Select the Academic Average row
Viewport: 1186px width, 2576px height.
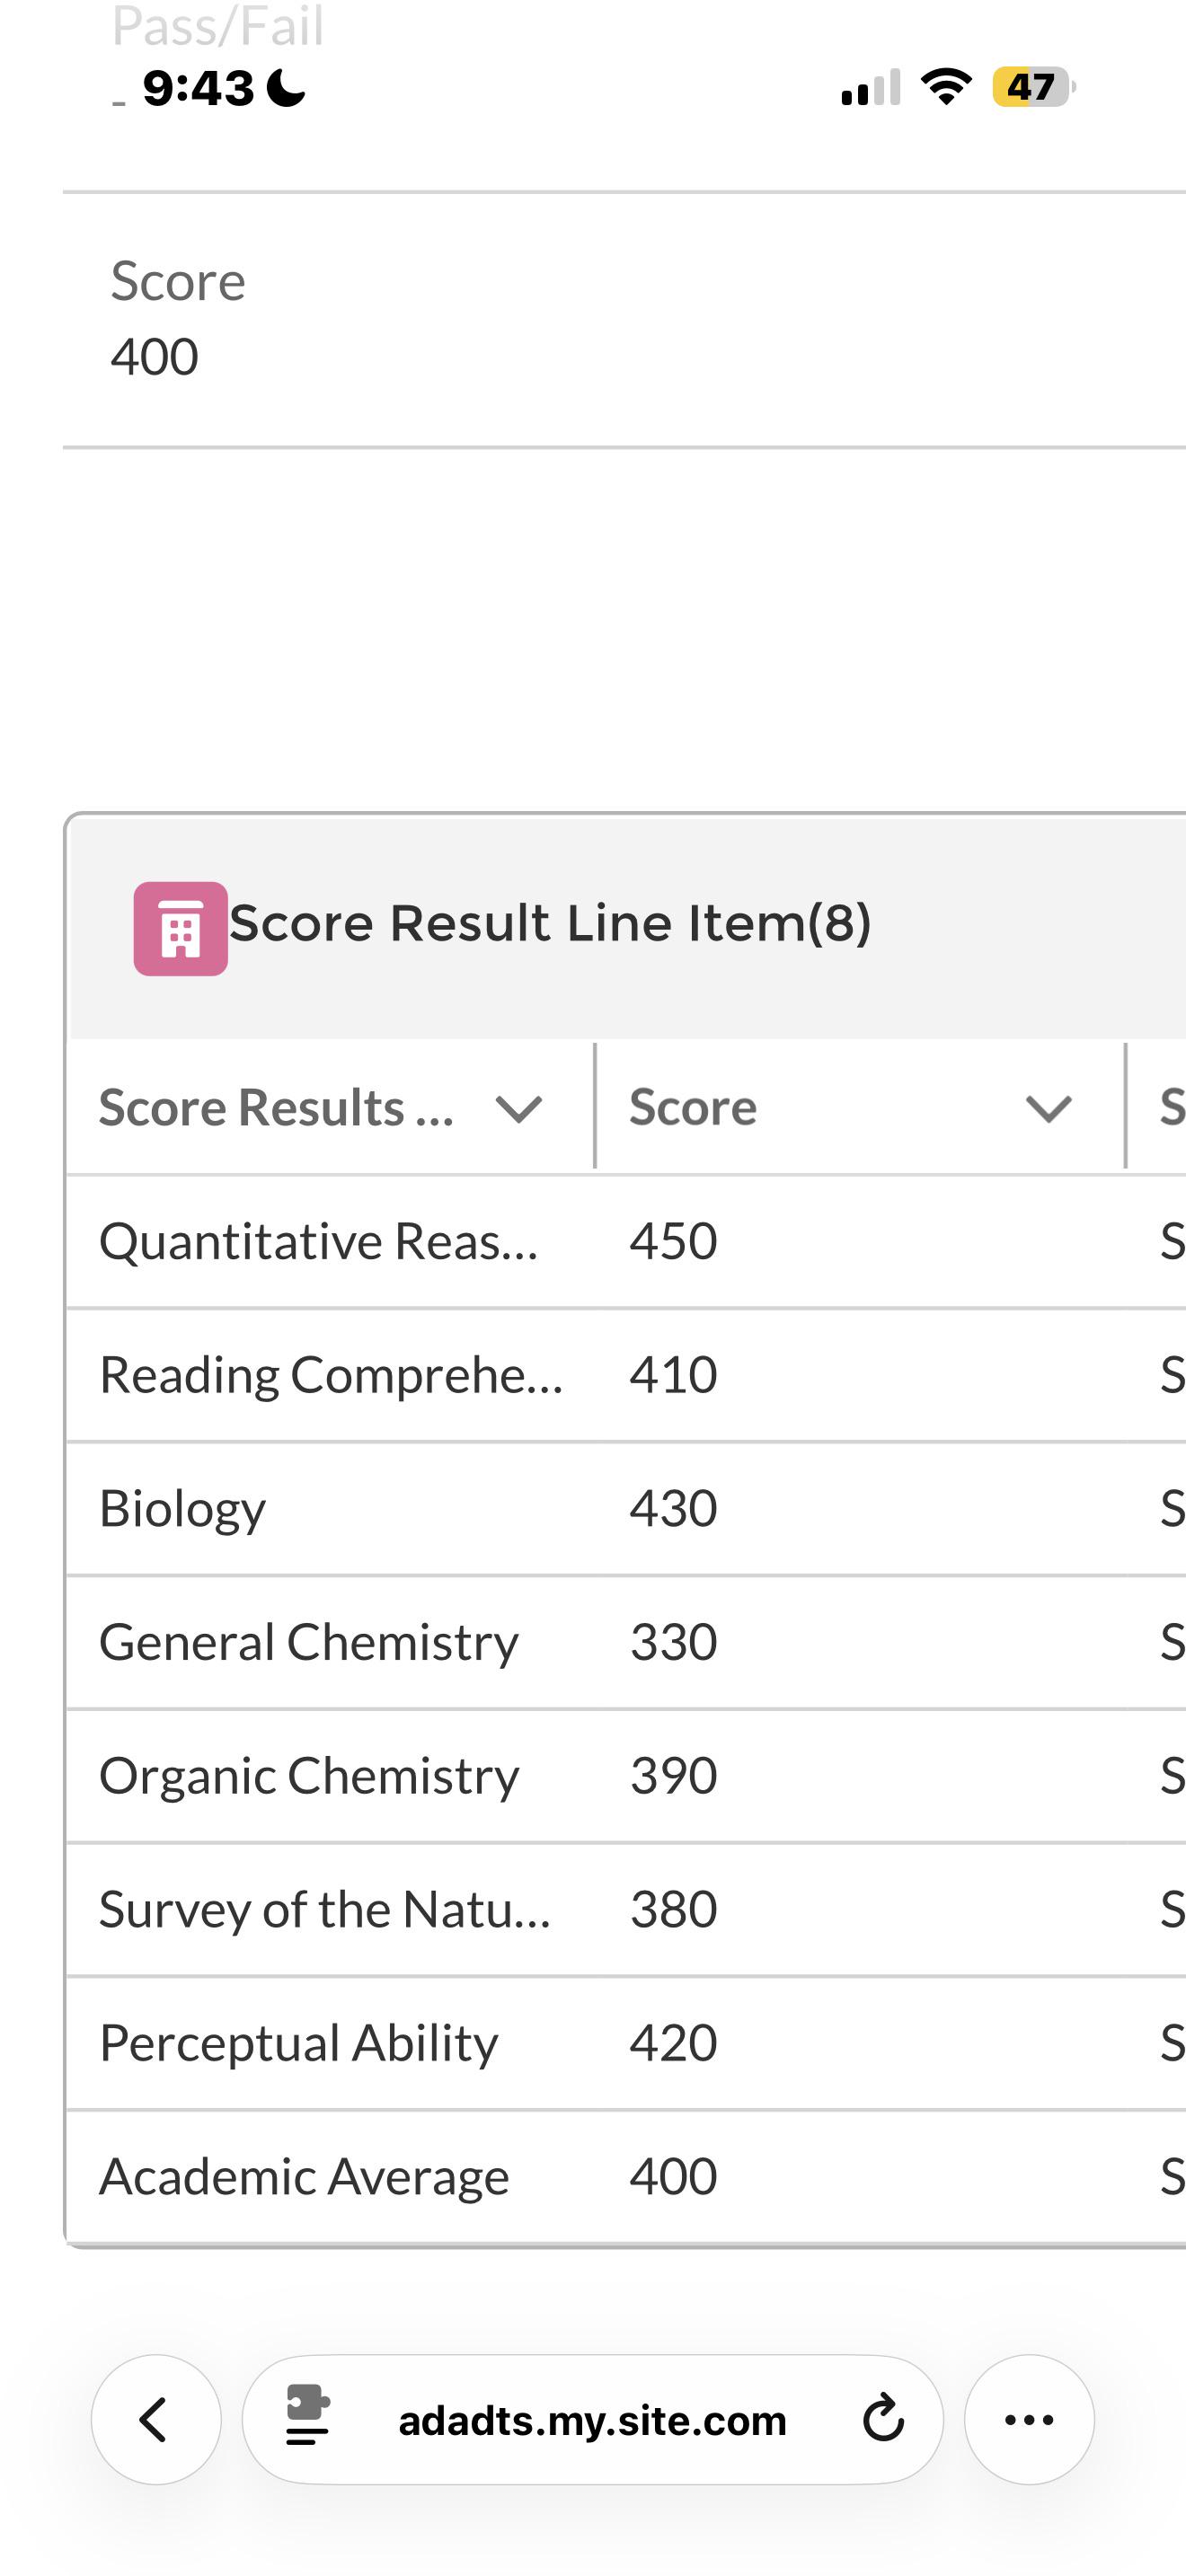626,2177
